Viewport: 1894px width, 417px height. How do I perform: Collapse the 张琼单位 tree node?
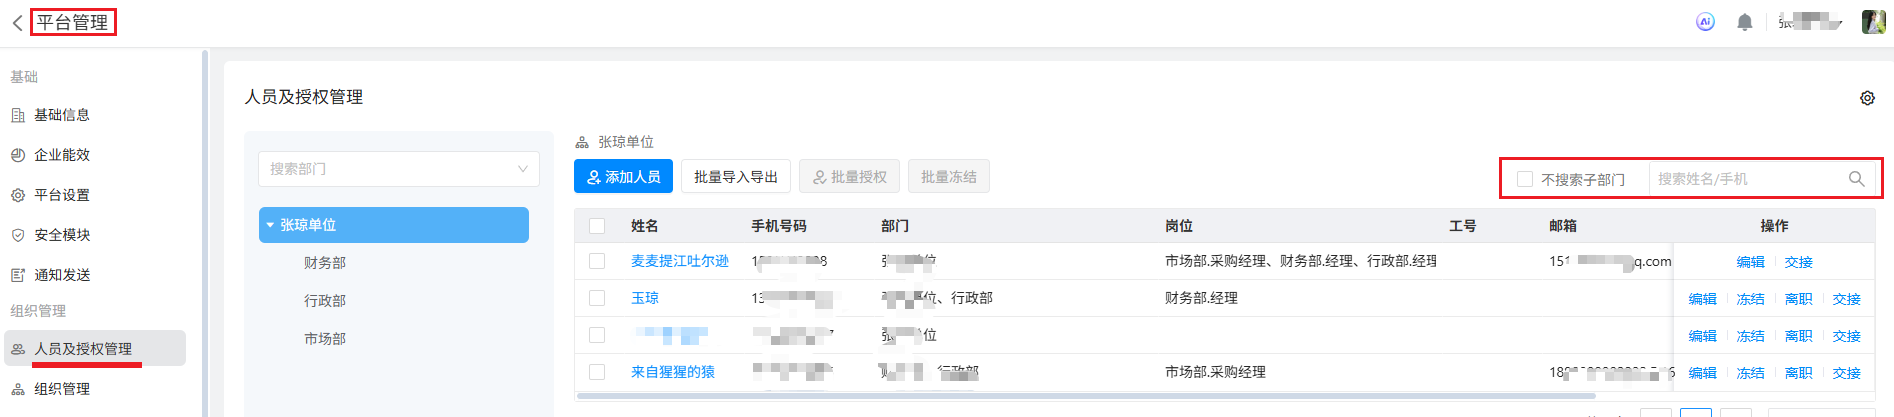pos(270,225)
